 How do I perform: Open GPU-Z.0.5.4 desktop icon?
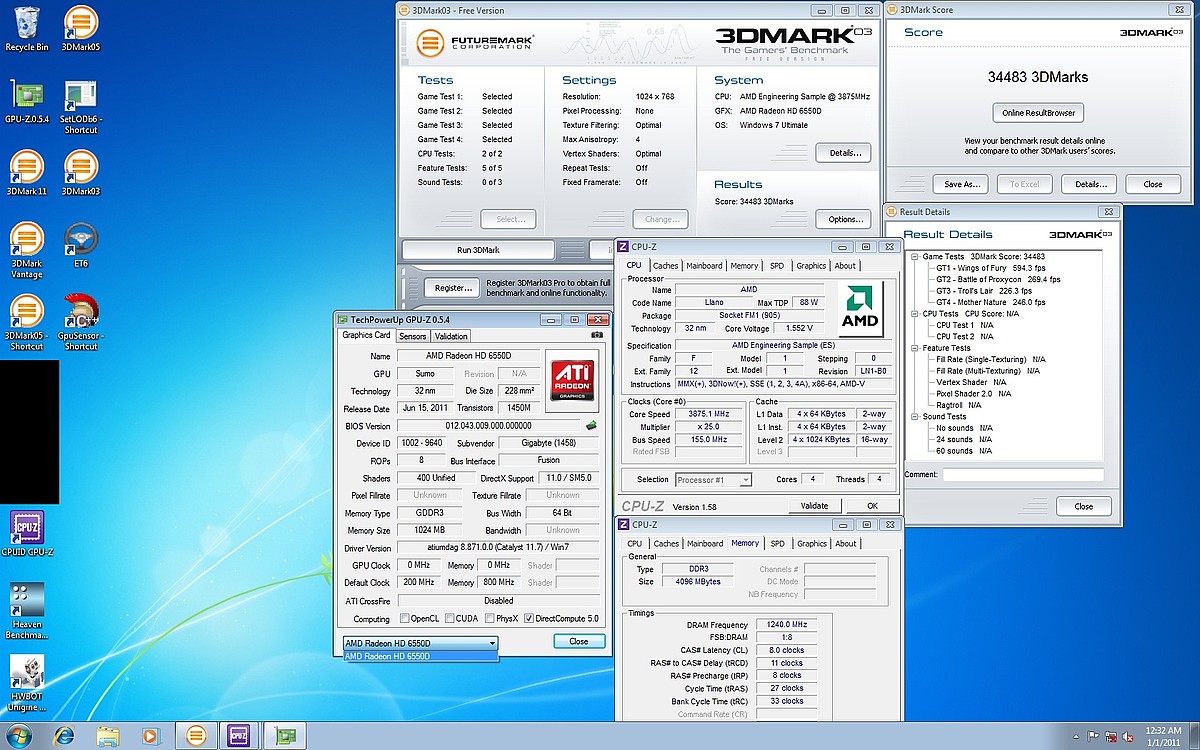[27, 101]
